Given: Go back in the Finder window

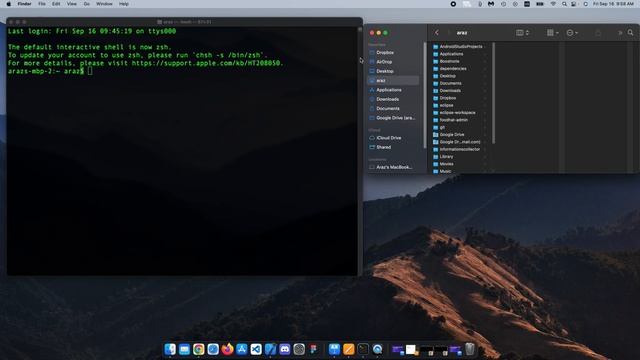Looking at the screenshot, I should coord(437,33).
